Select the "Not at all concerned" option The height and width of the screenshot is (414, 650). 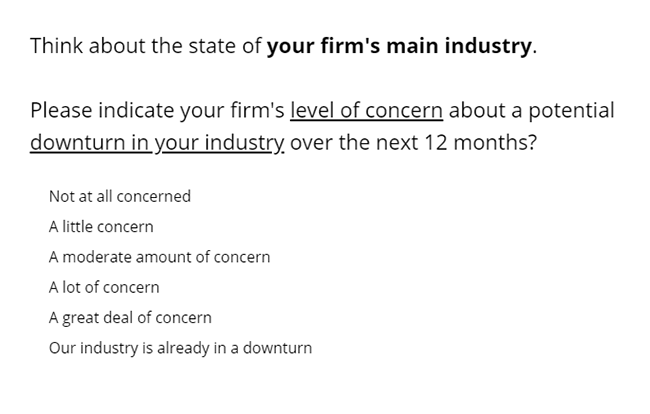coord(120,196)
